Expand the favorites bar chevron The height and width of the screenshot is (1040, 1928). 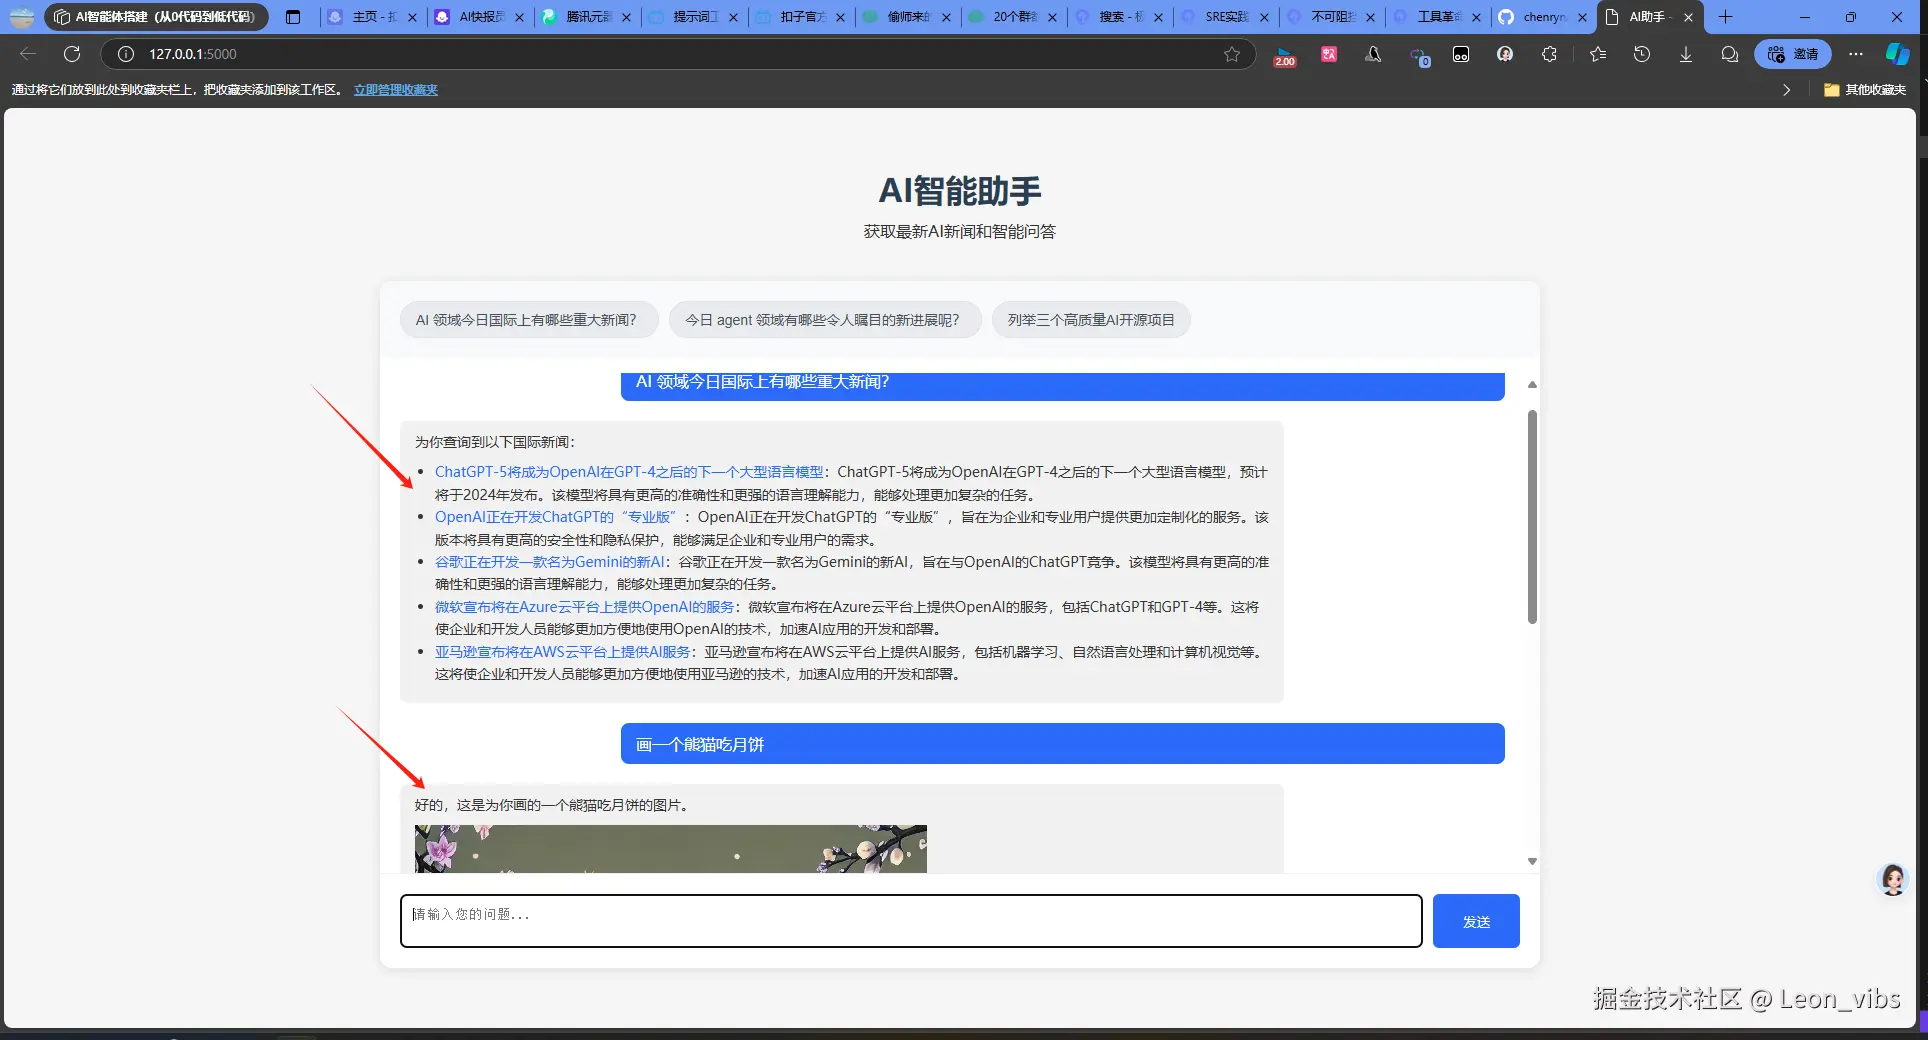click(x=1786, y=89)
